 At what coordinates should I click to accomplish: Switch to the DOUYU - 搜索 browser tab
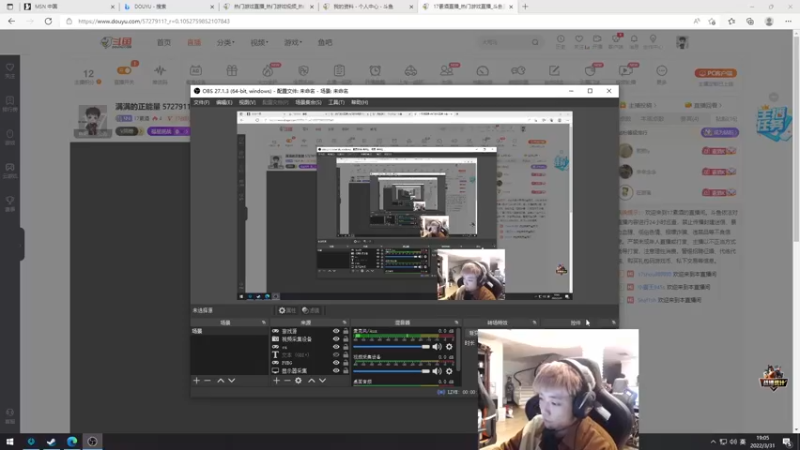click(168, 7)
